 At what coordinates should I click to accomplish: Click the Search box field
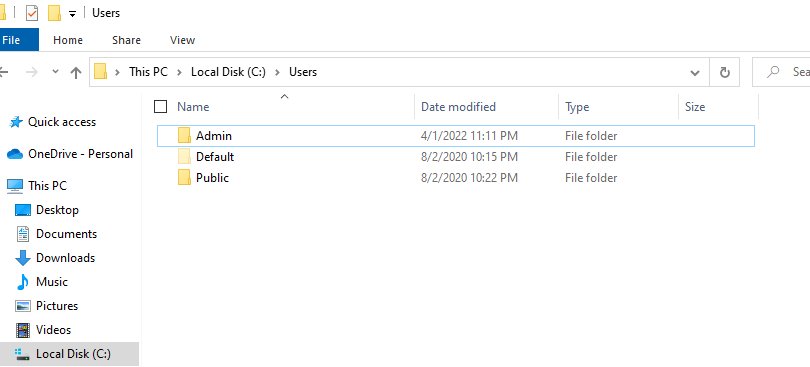point(781,72)
